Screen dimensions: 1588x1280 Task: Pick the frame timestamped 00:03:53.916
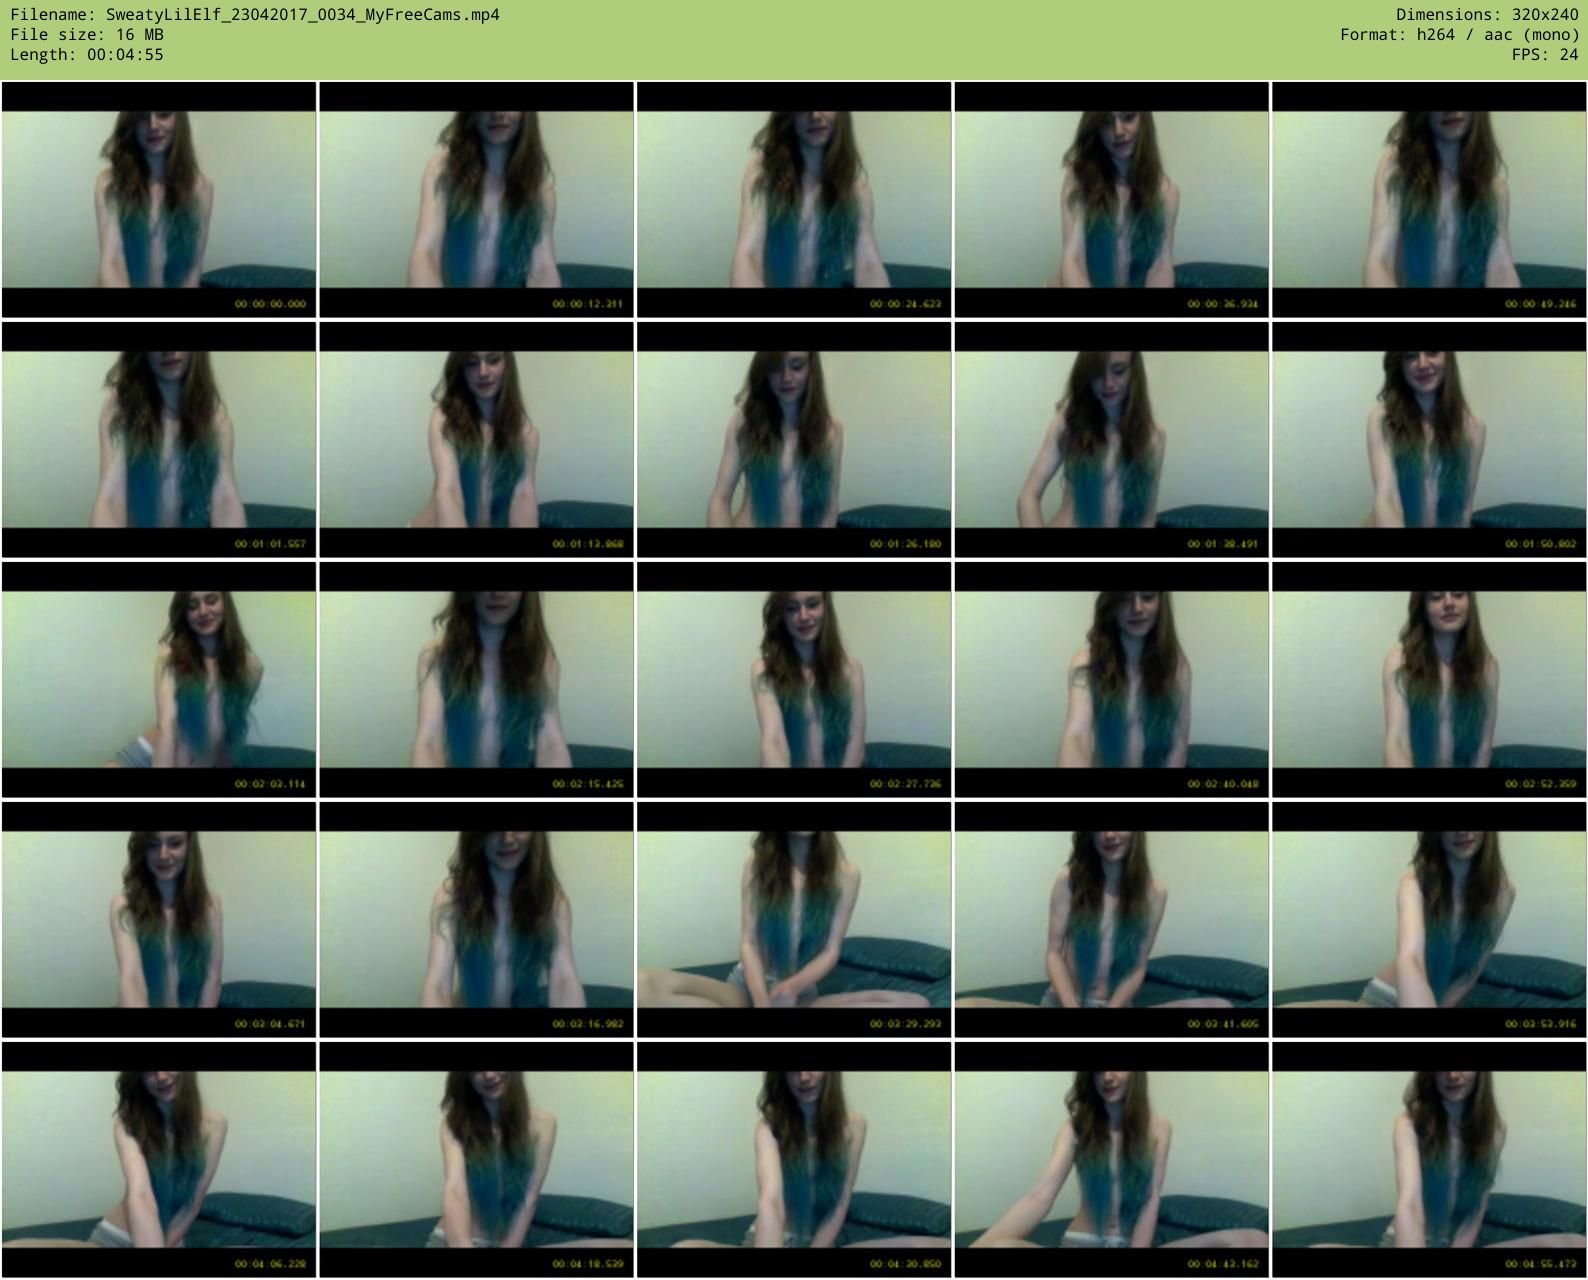point(1429,920)
